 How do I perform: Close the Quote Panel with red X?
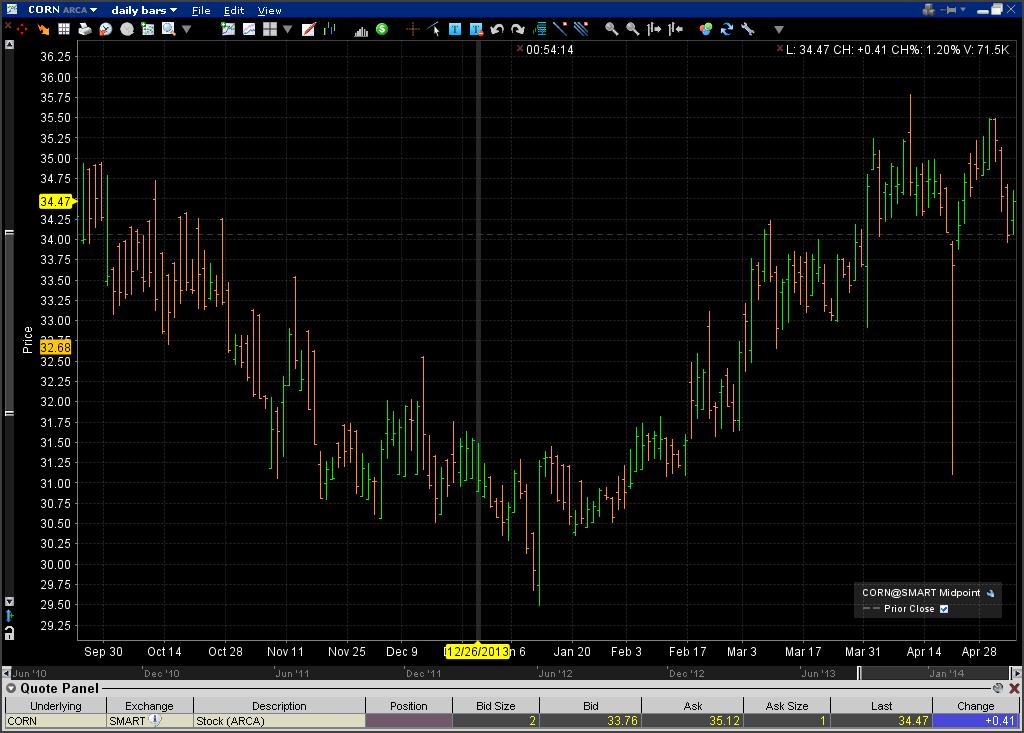[1014, 688]
